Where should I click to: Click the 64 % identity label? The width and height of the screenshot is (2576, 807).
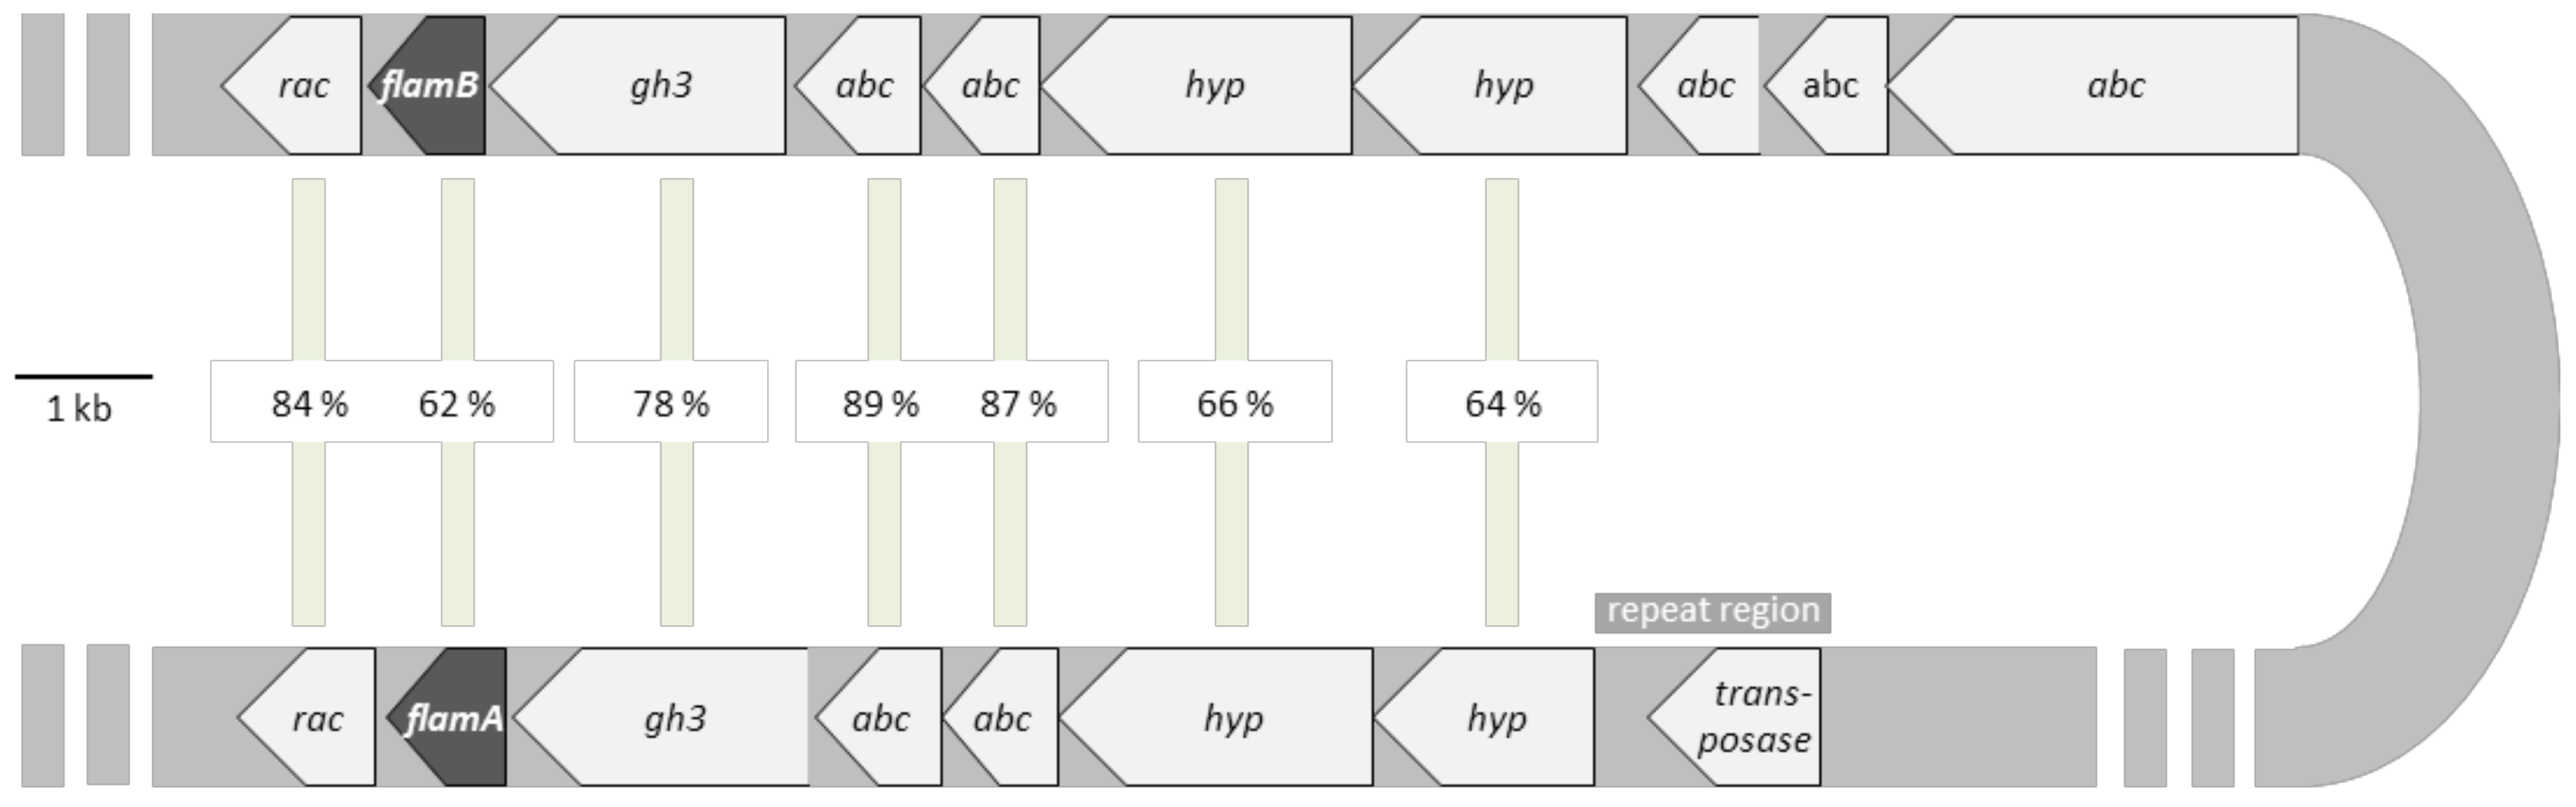pyautogui.click(x=1503, y=404)
